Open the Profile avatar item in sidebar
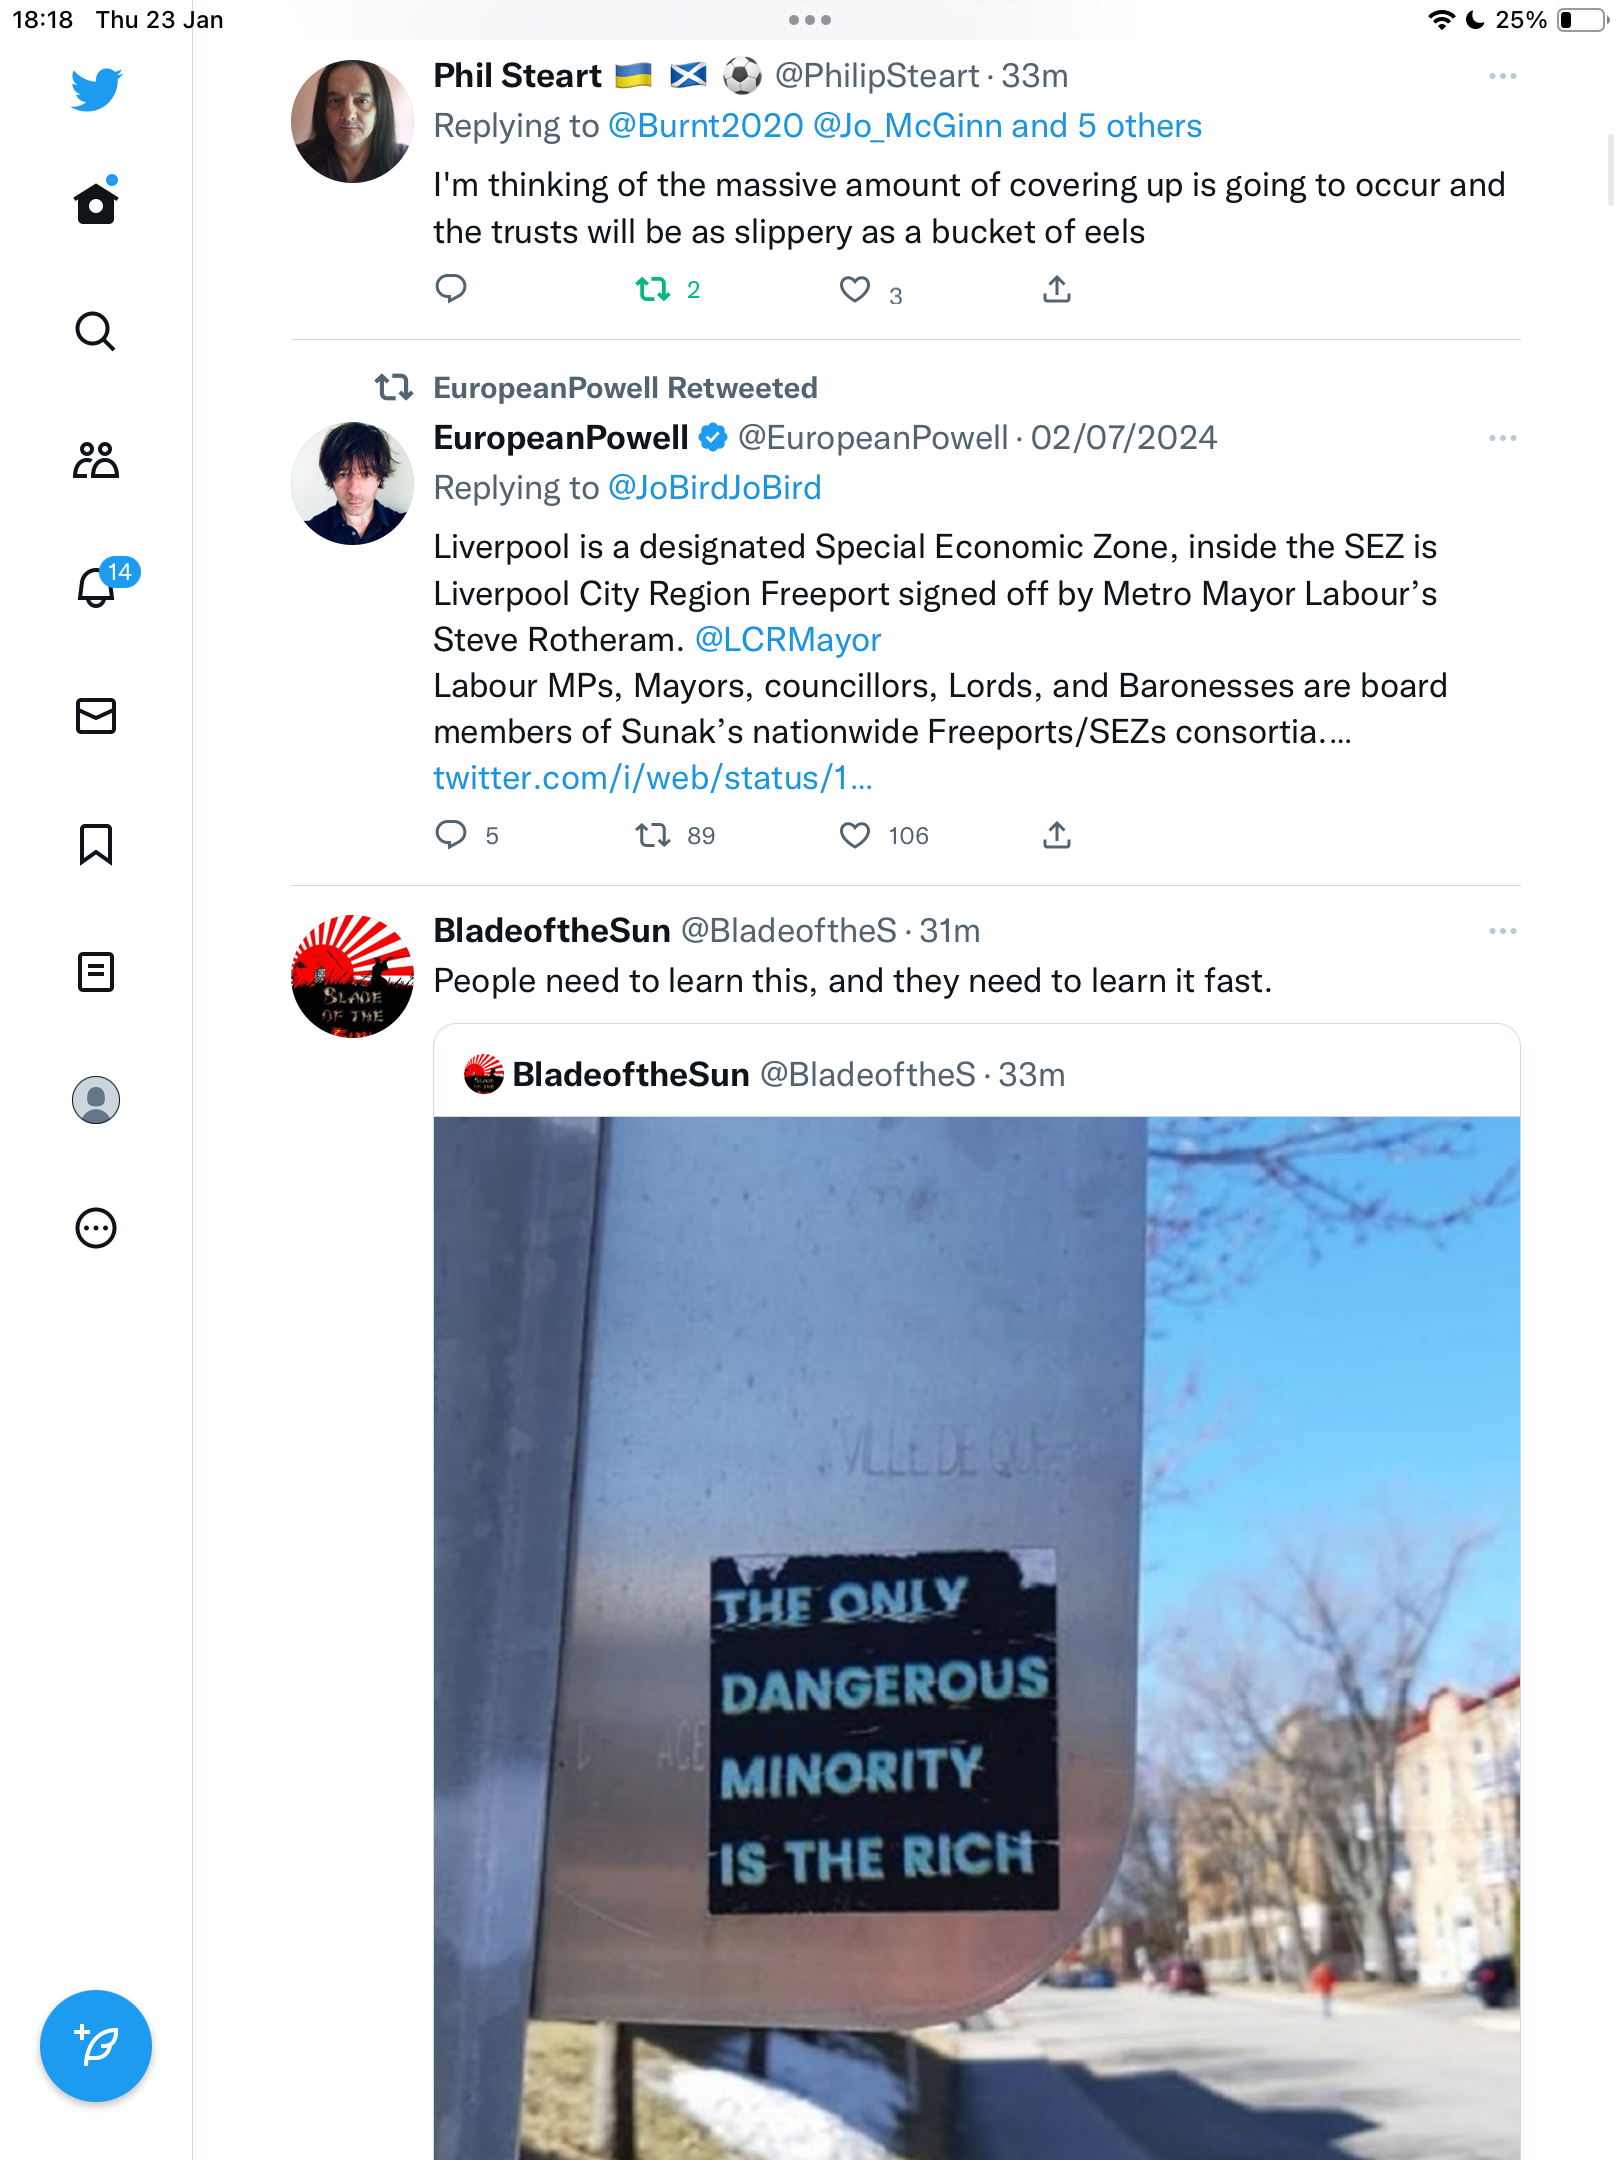 coord(96,1100)
